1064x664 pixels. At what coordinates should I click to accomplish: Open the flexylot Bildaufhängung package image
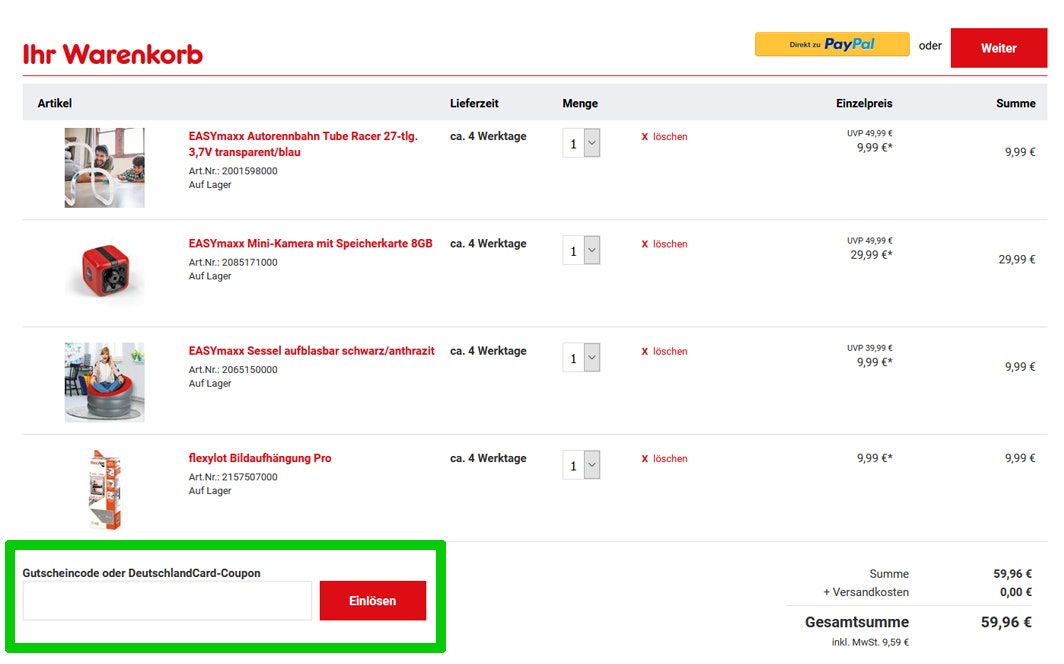104,489
